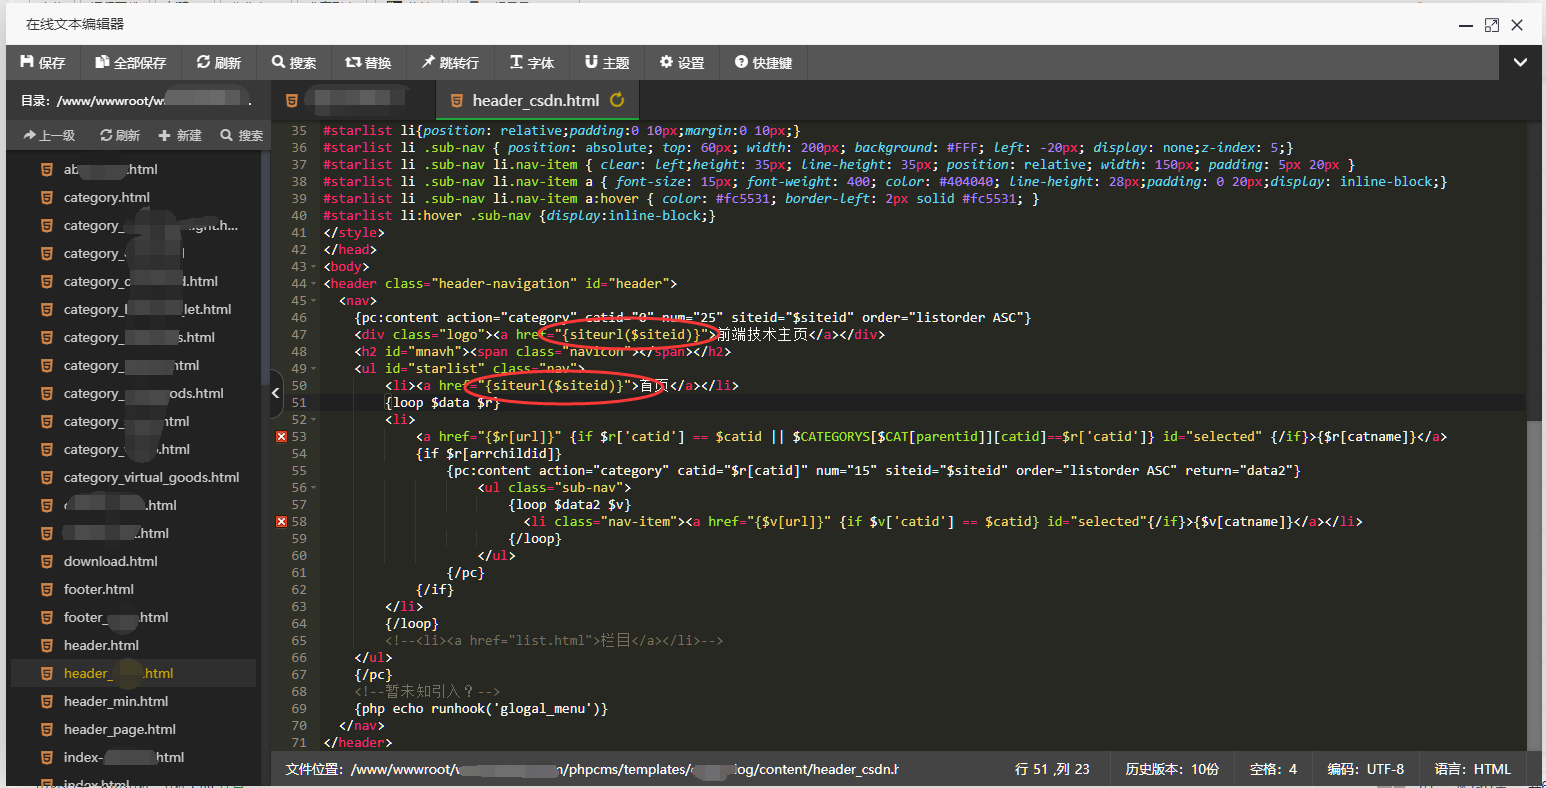The width and height of the screenshot is (1546, 788).
Task: Change indentation via 空格: 4
Action: click(1273, 769)
